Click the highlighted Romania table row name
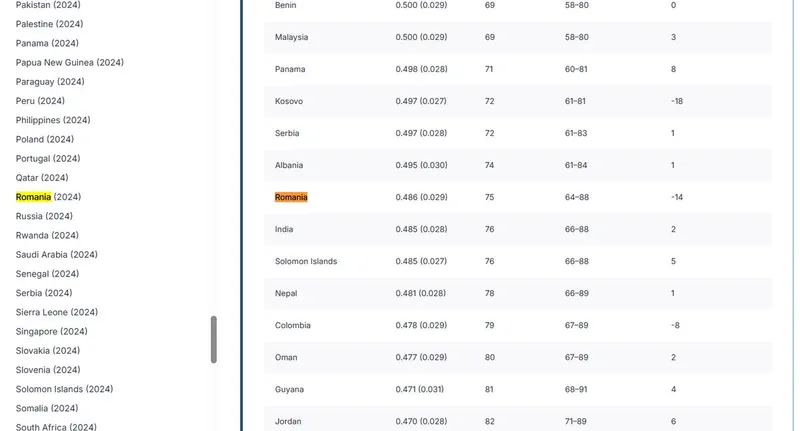This screenshot has width=800, height=431. [291, 197]
